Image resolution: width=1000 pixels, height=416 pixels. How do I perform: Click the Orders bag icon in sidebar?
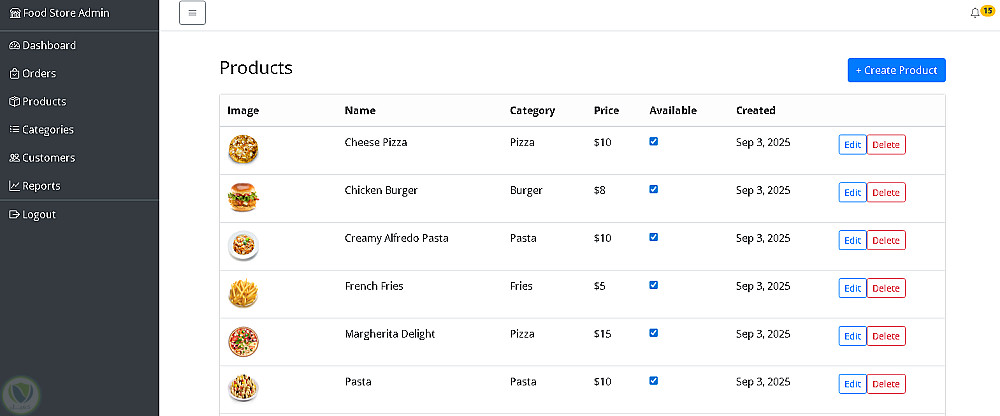pos(14,73)
